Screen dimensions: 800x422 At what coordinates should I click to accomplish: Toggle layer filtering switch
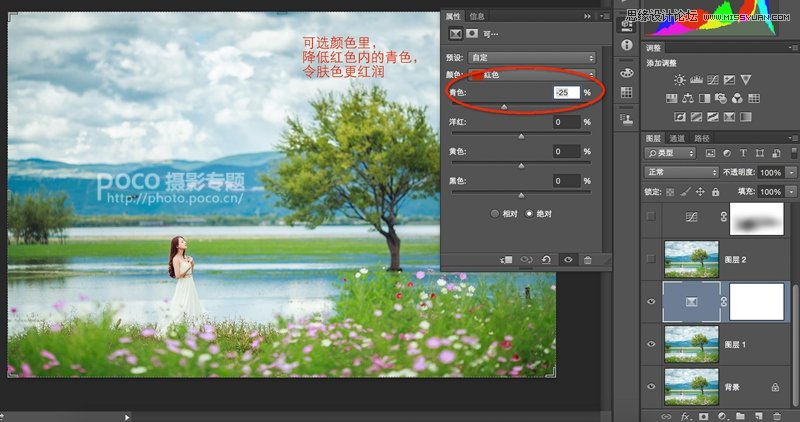click(794, 153)
